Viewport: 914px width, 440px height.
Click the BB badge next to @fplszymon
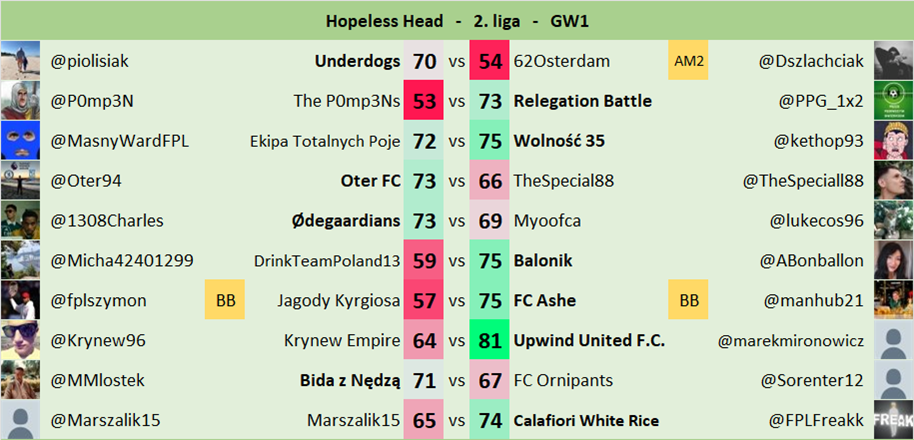[224, 301]
